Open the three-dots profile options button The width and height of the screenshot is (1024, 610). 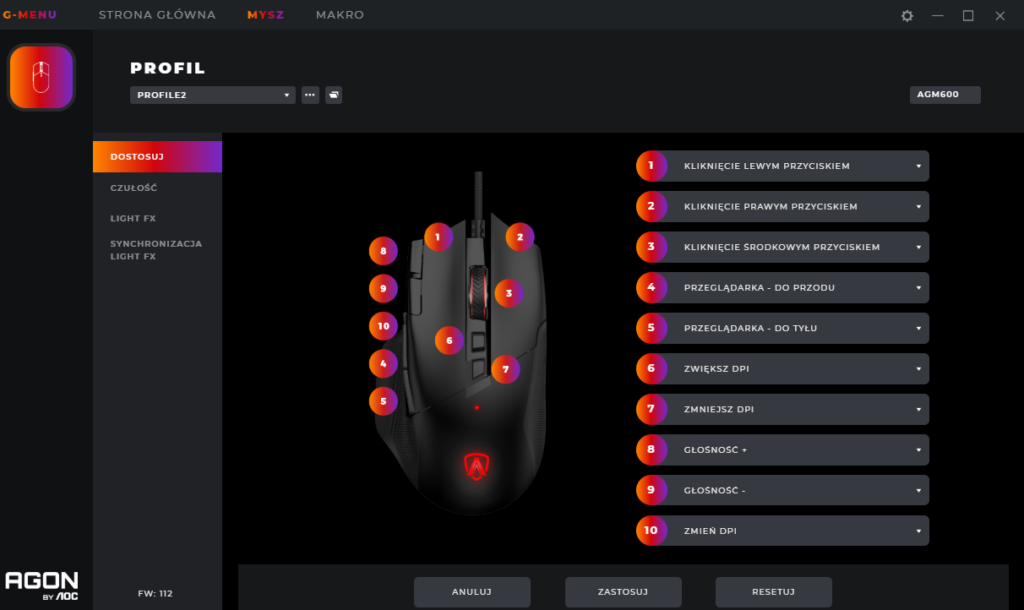click(310, 95)
